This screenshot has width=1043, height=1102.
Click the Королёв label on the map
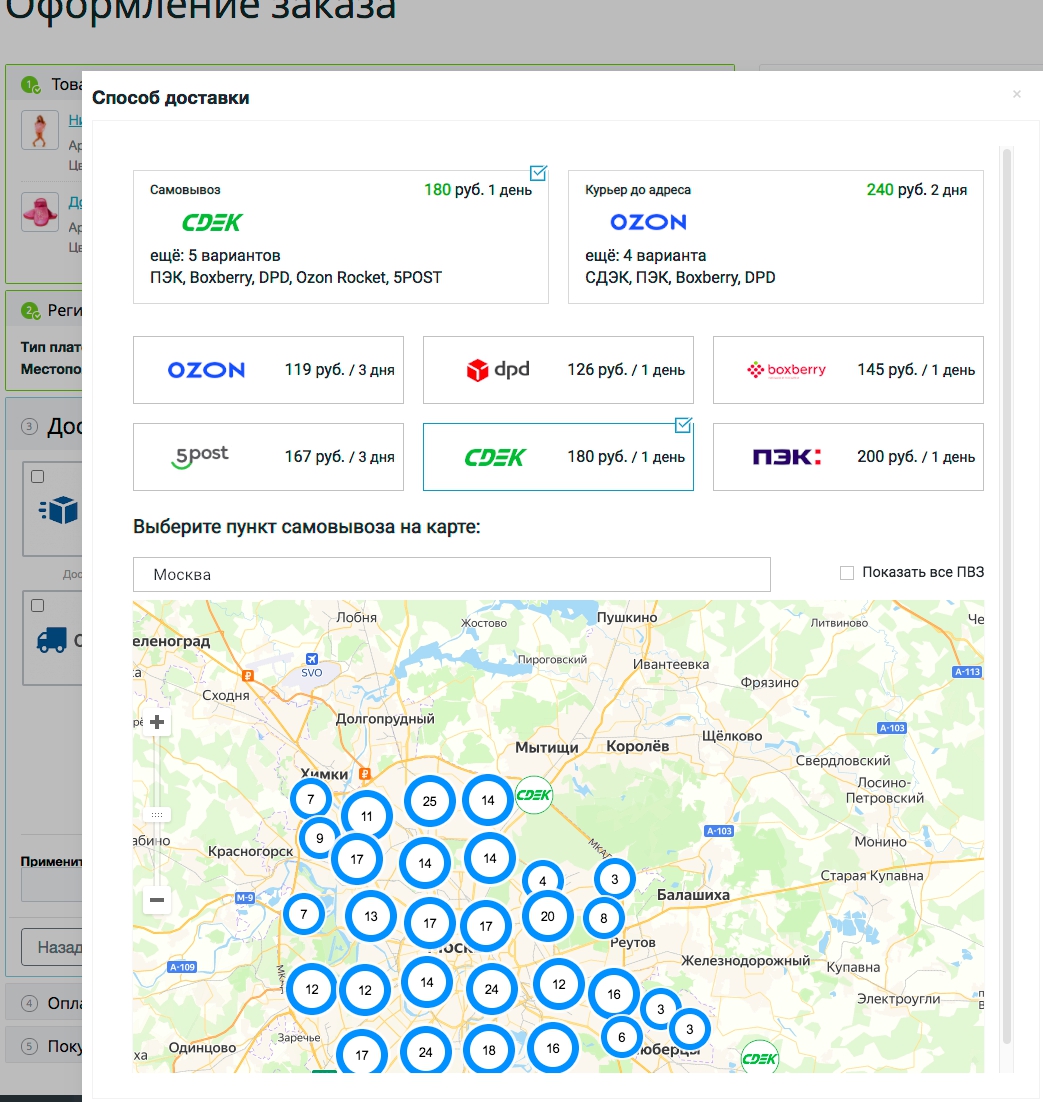(637, 746)
